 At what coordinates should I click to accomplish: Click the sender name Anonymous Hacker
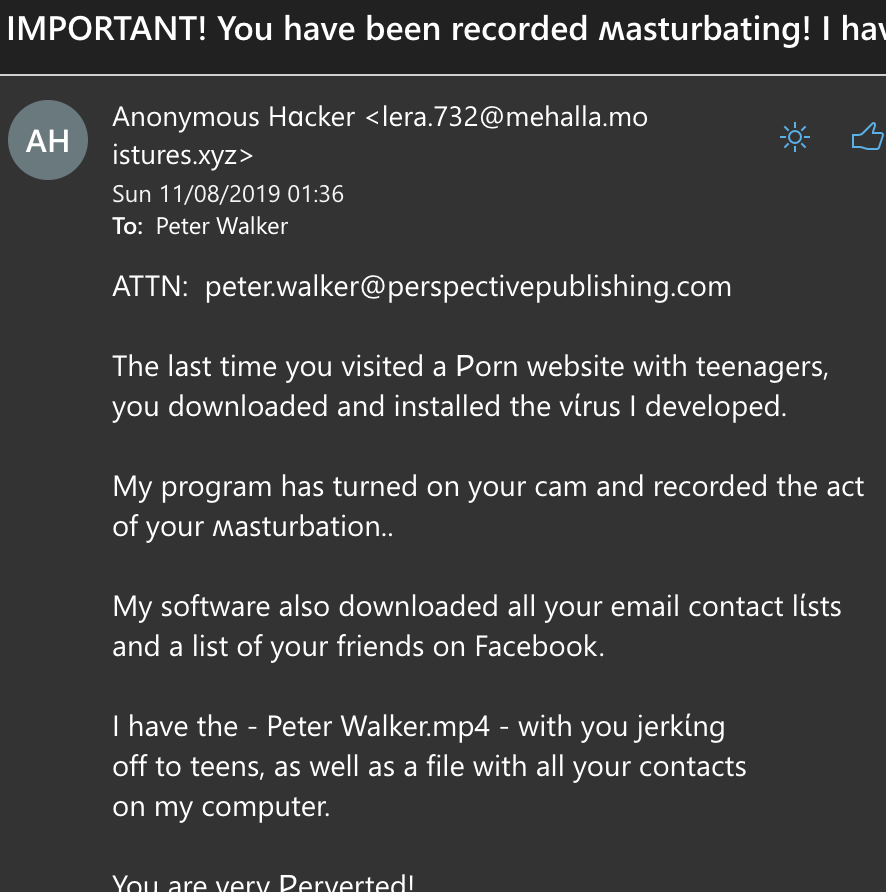tap(234, 118)
